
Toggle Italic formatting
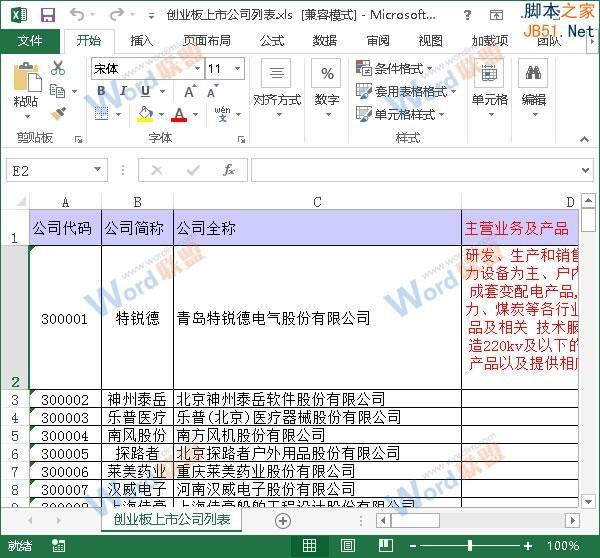click(x=123, y=91)
